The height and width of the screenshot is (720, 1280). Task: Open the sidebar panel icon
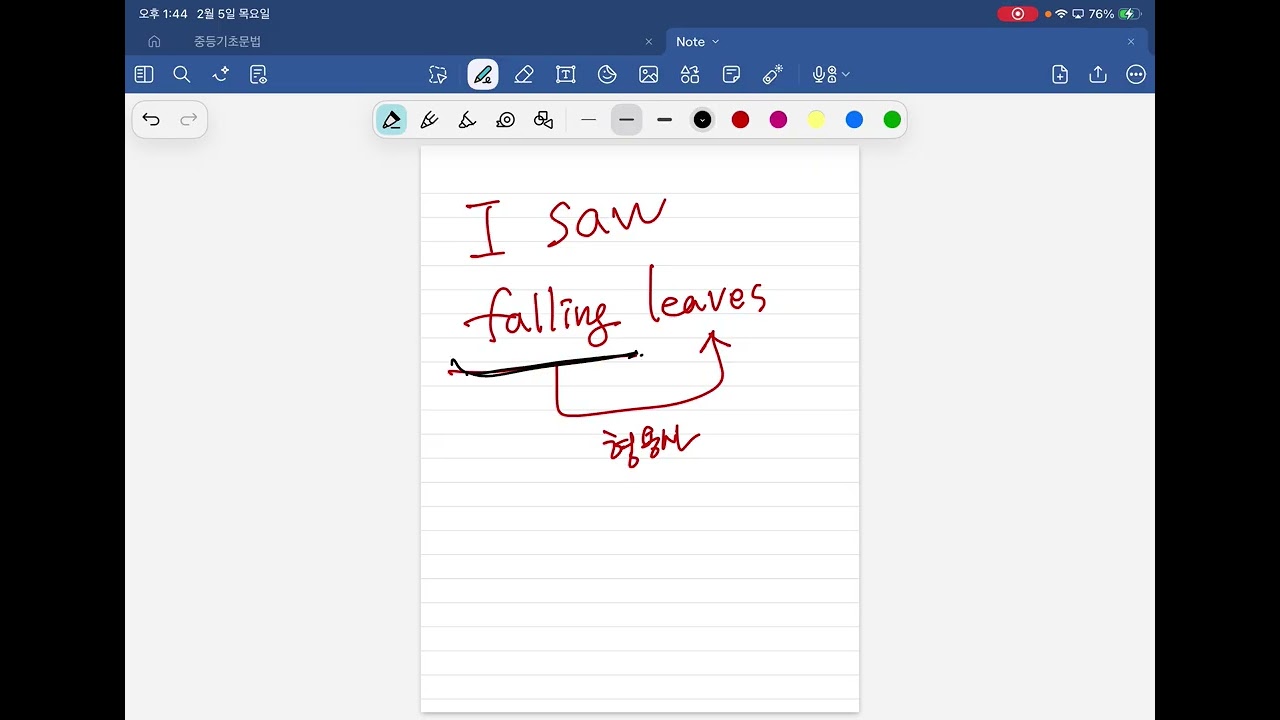(x=144, y=74)
